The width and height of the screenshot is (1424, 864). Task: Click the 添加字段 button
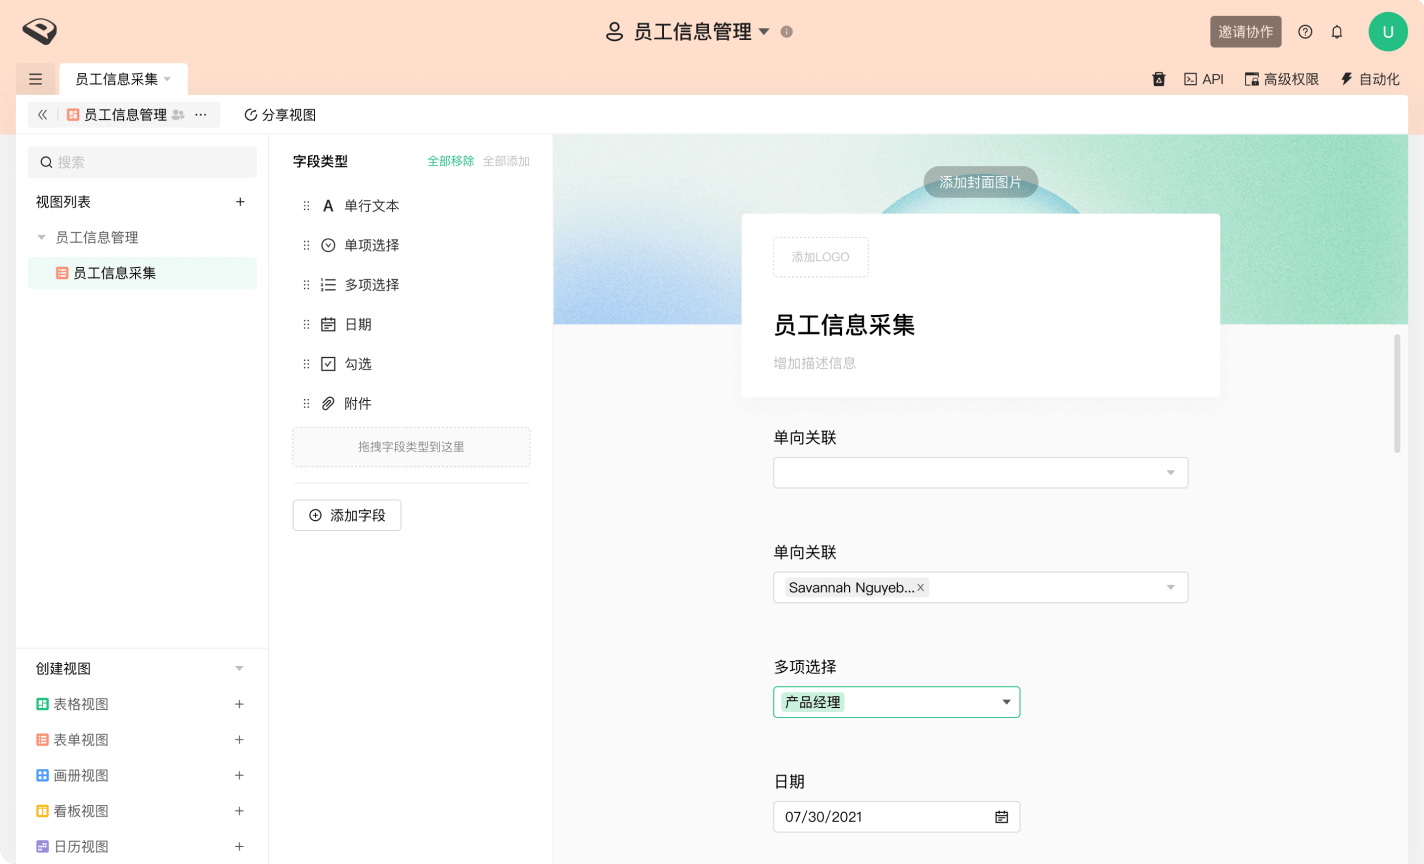[347, 515]
